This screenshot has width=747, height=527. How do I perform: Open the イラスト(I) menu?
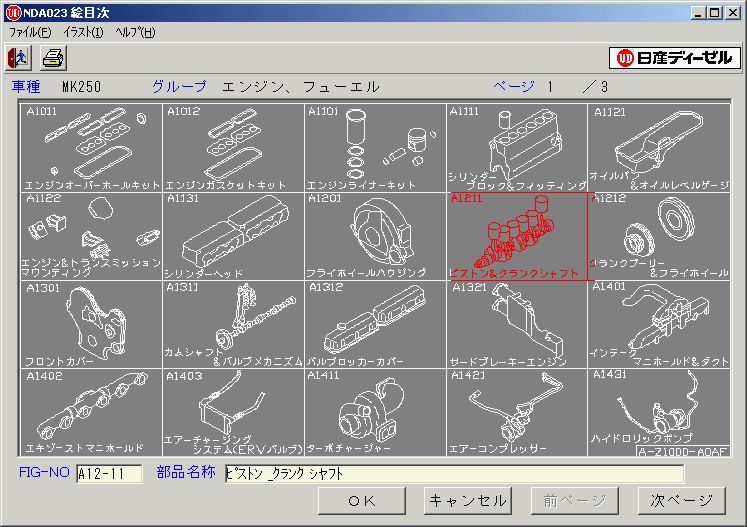pos(83,32)
